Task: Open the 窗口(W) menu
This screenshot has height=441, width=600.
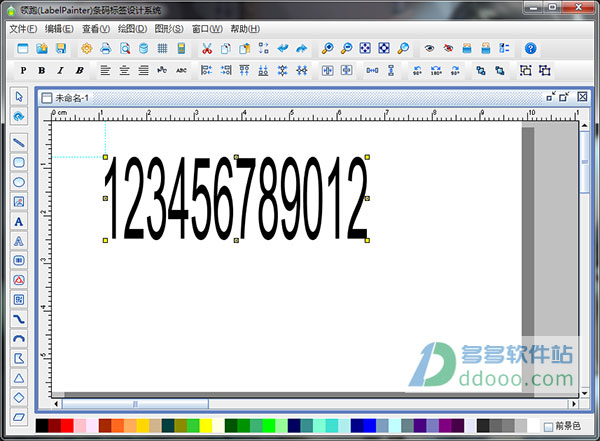Action: [x=207, y=29]
